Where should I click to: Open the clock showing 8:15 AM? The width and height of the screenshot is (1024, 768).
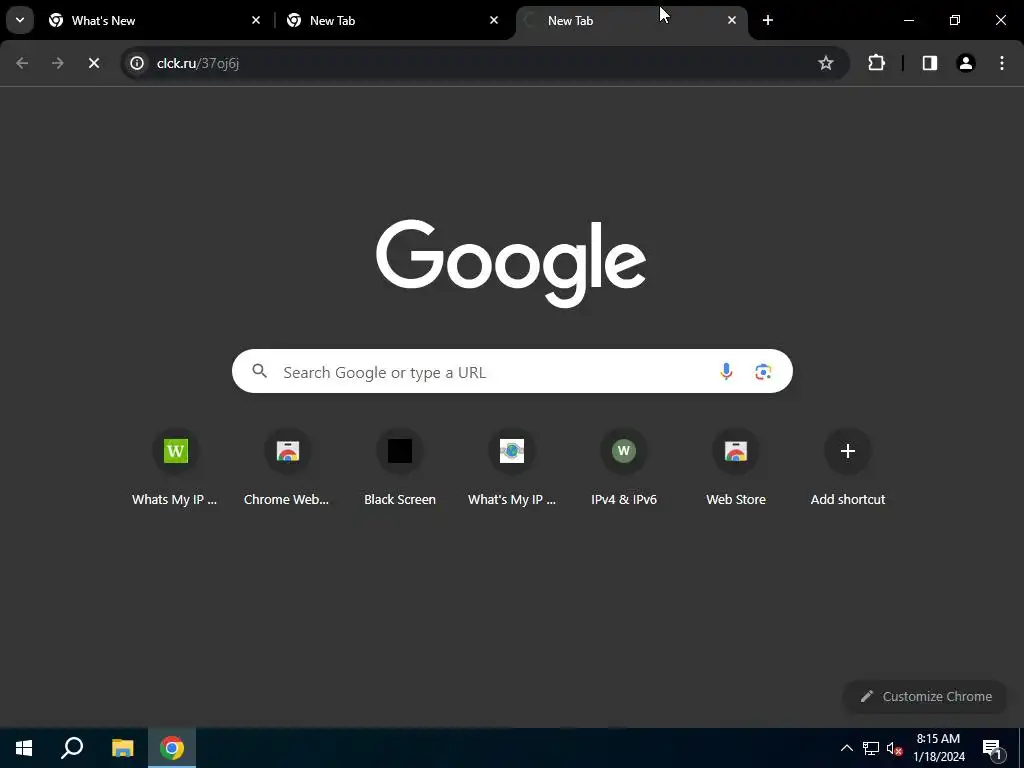(938, 748)
